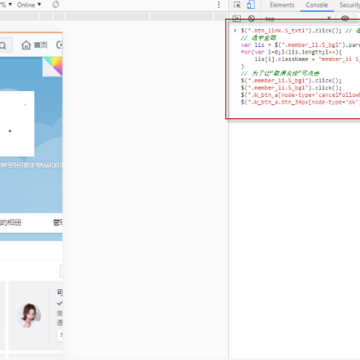Click the live expression eye icon
The height and width of the screenshot is (360, 360).
tap(345, 18)
